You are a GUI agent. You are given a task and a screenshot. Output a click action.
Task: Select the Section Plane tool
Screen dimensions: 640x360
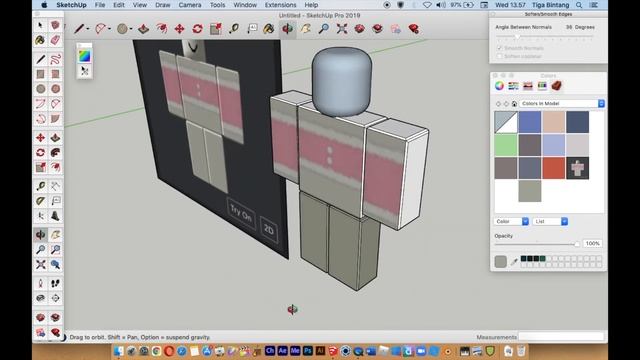(x=56, y=298)
